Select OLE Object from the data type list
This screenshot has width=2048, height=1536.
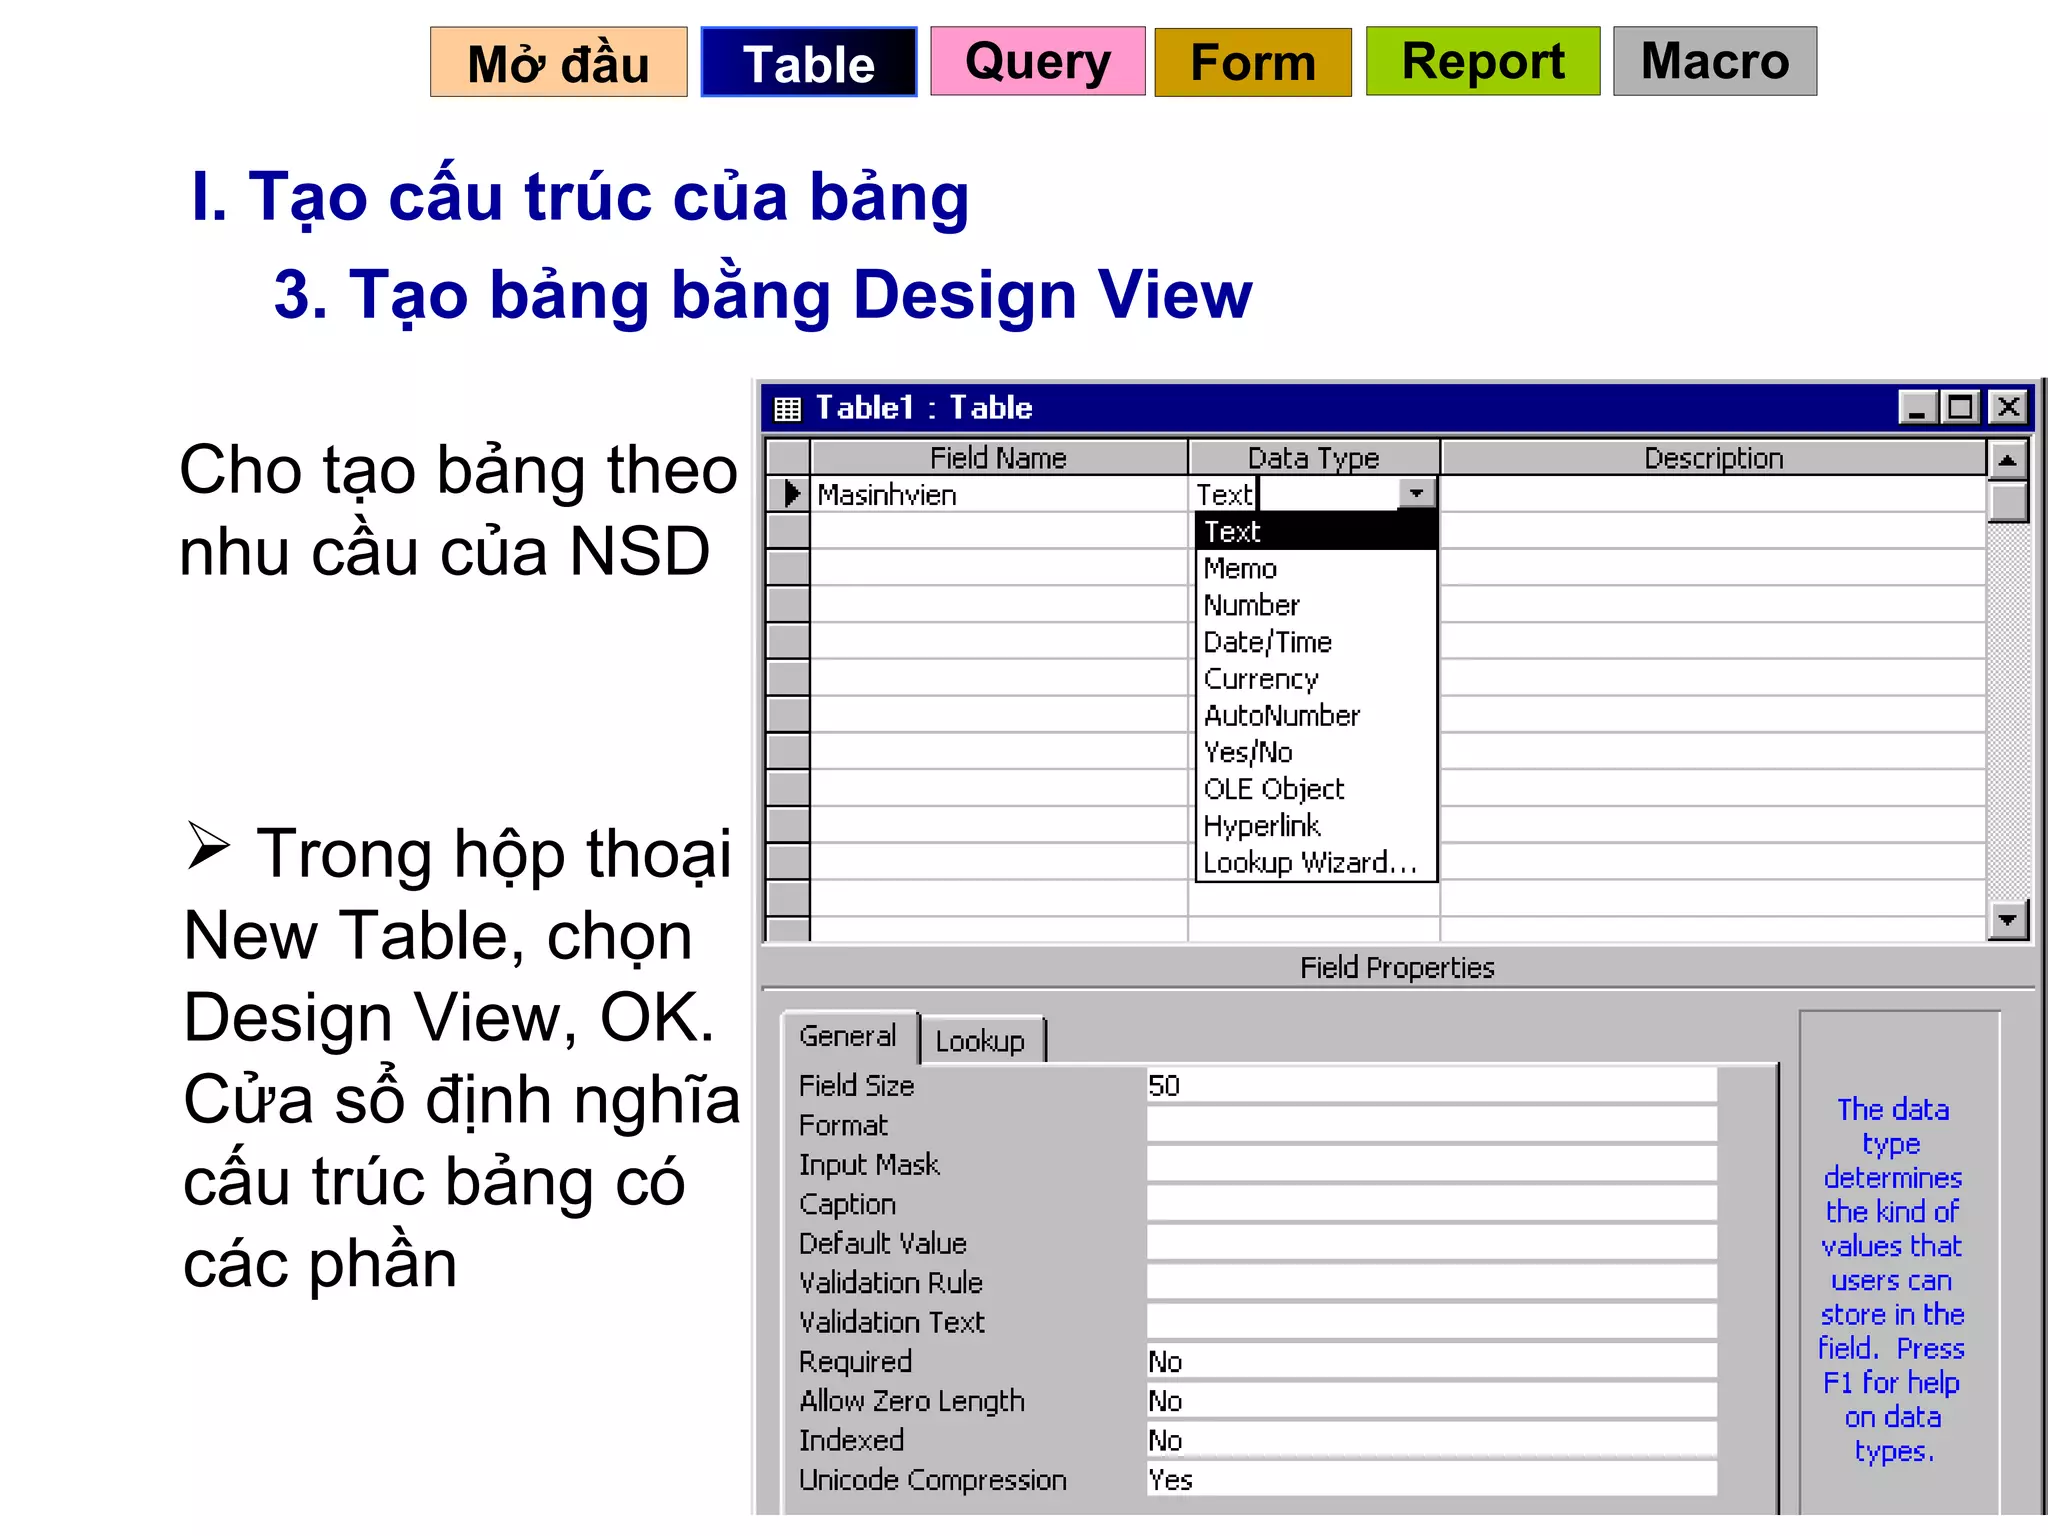1316,789
